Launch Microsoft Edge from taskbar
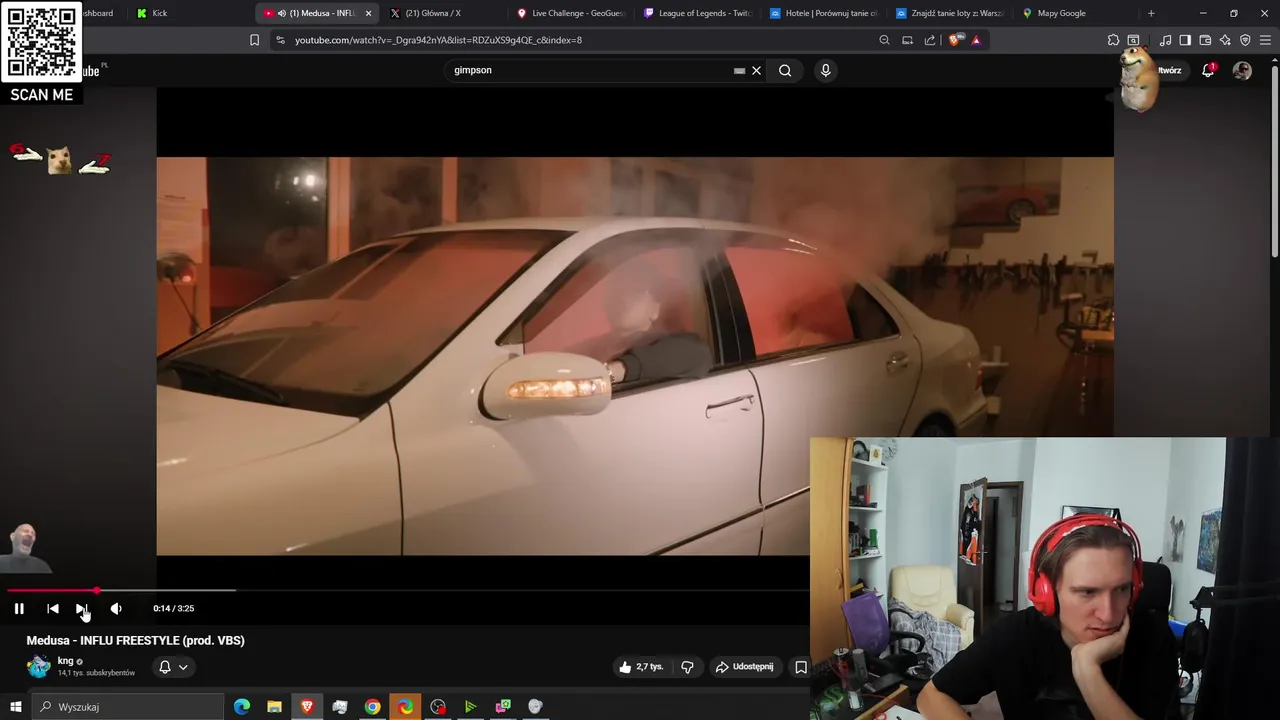This screenshot has width=1280, height=720. click(242, 707)
